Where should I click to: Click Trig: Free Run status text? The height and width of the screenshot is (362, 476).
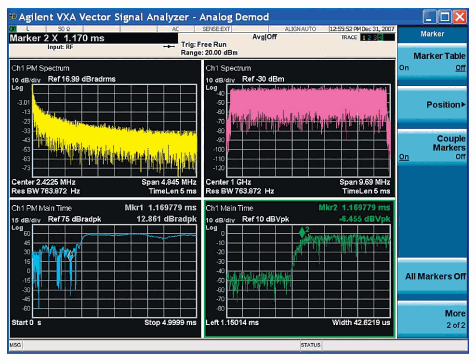(x=204, y=44)
